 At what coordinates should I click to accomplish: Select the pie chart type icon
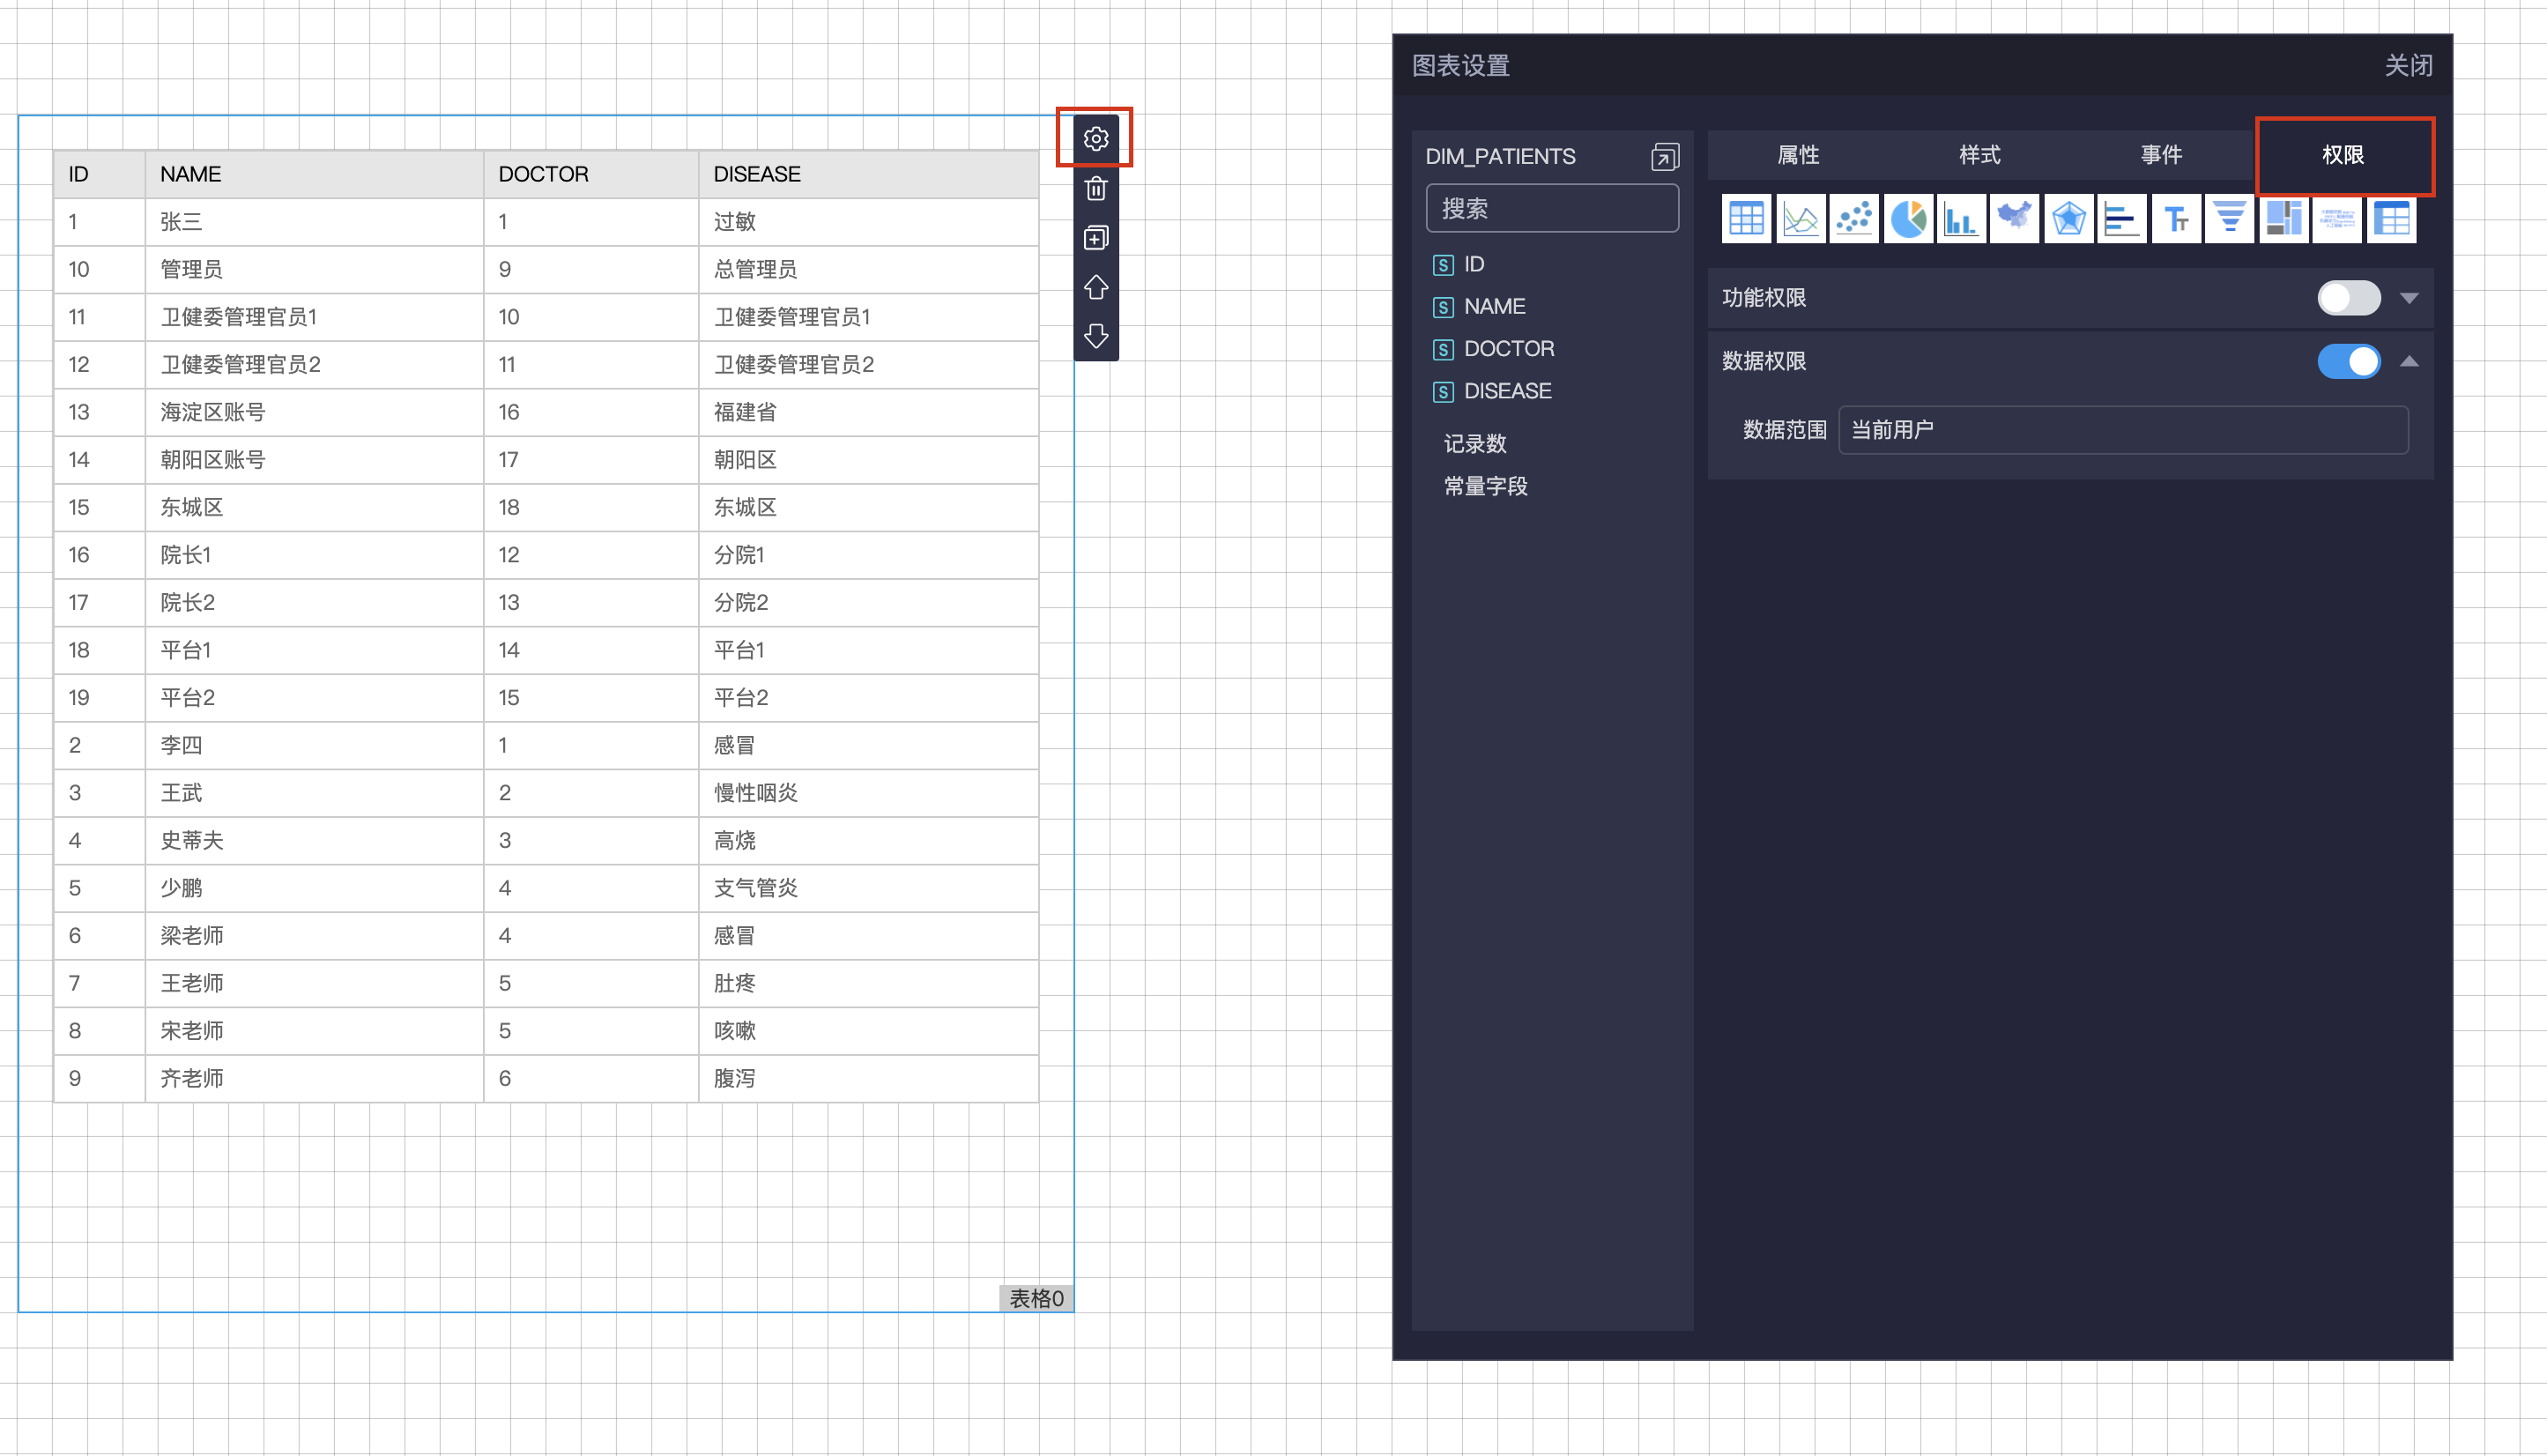(1908, 219)
